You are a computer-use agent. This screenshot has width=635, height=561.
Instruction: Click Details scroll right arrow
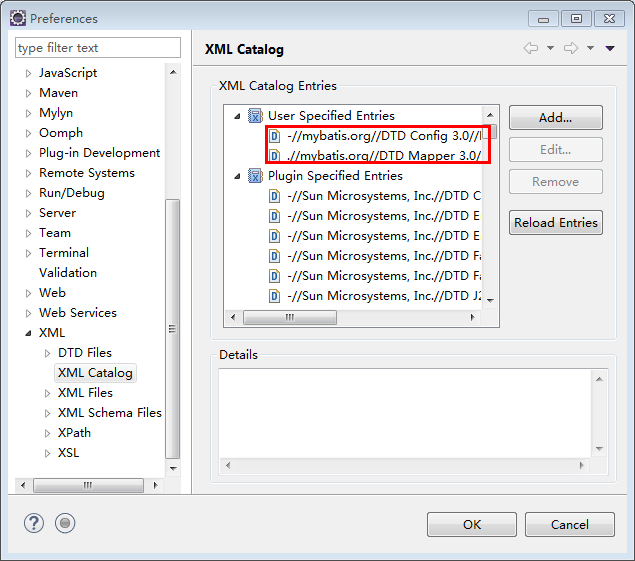click(582, 465)
